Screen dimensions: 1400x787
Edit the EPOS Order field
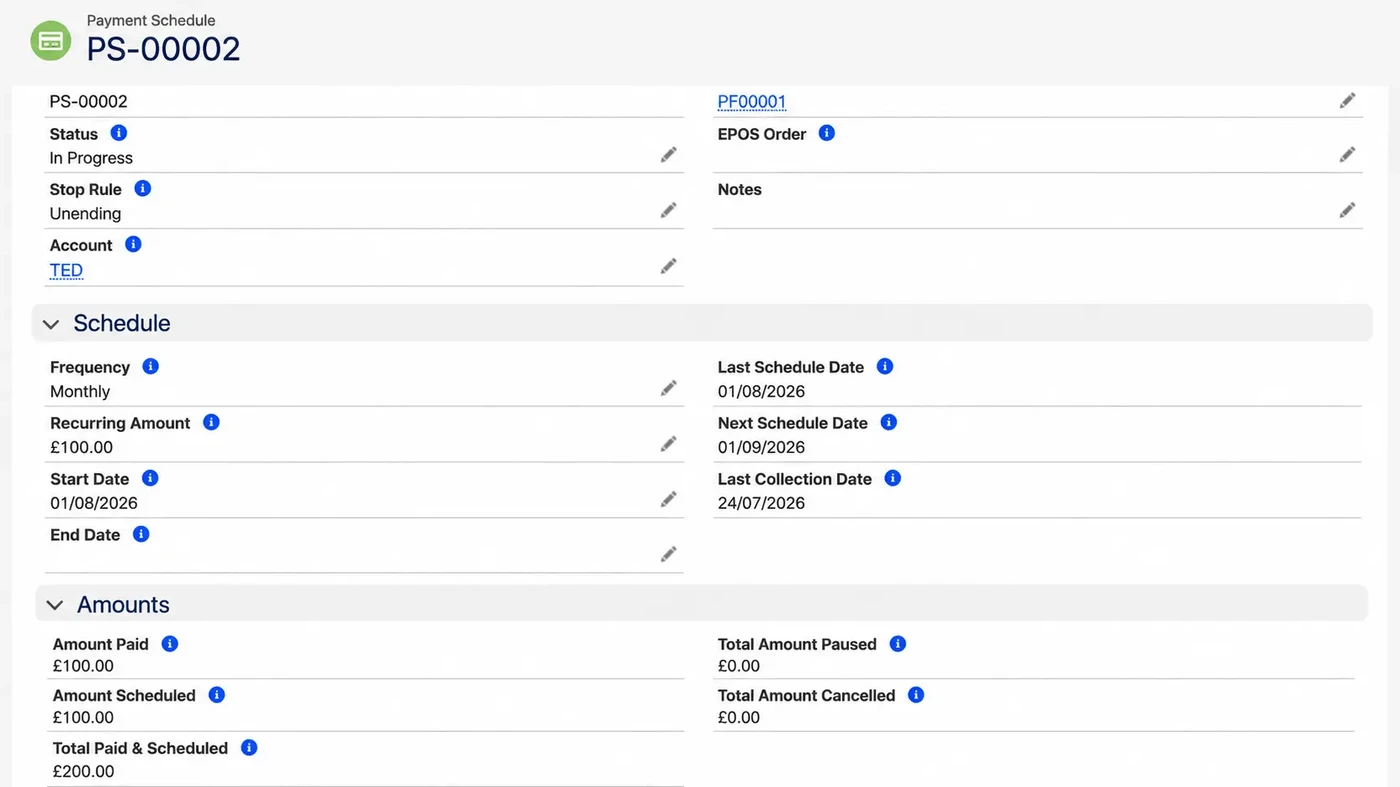pos(1347,155)
